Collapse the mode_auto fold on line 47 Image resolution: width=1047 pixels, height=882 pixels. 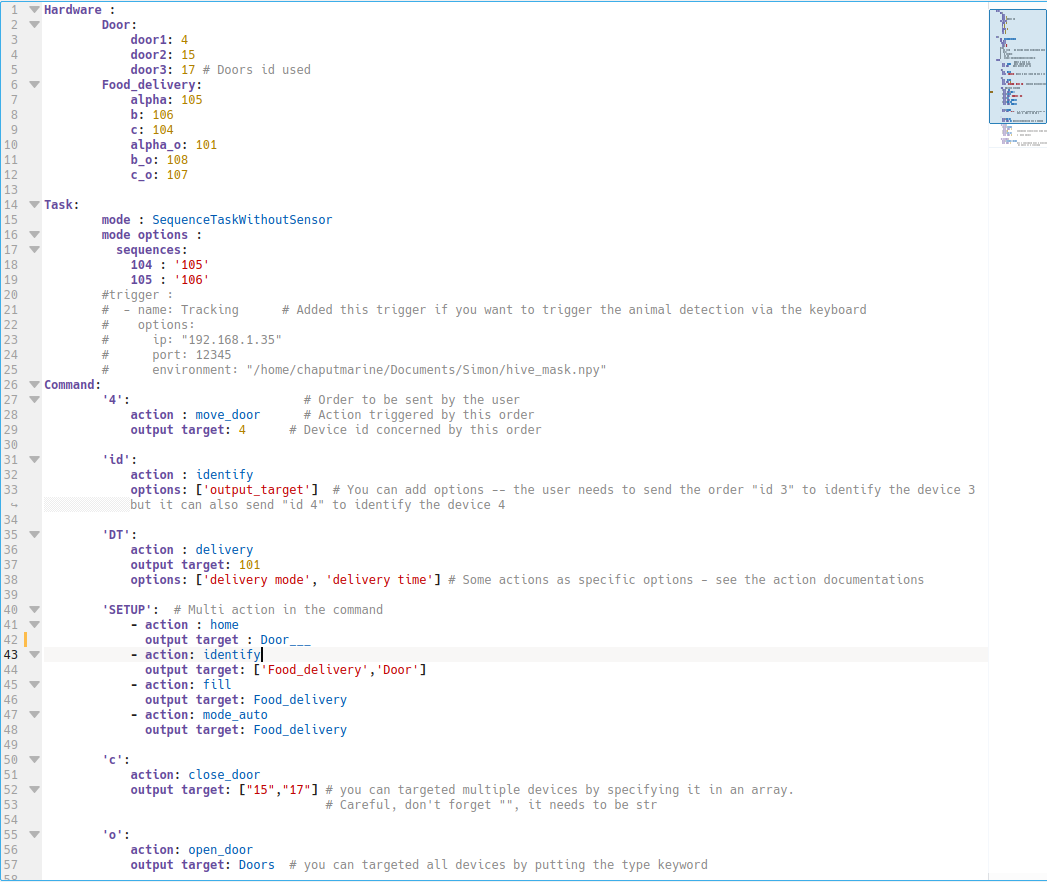tap(35, 715)
